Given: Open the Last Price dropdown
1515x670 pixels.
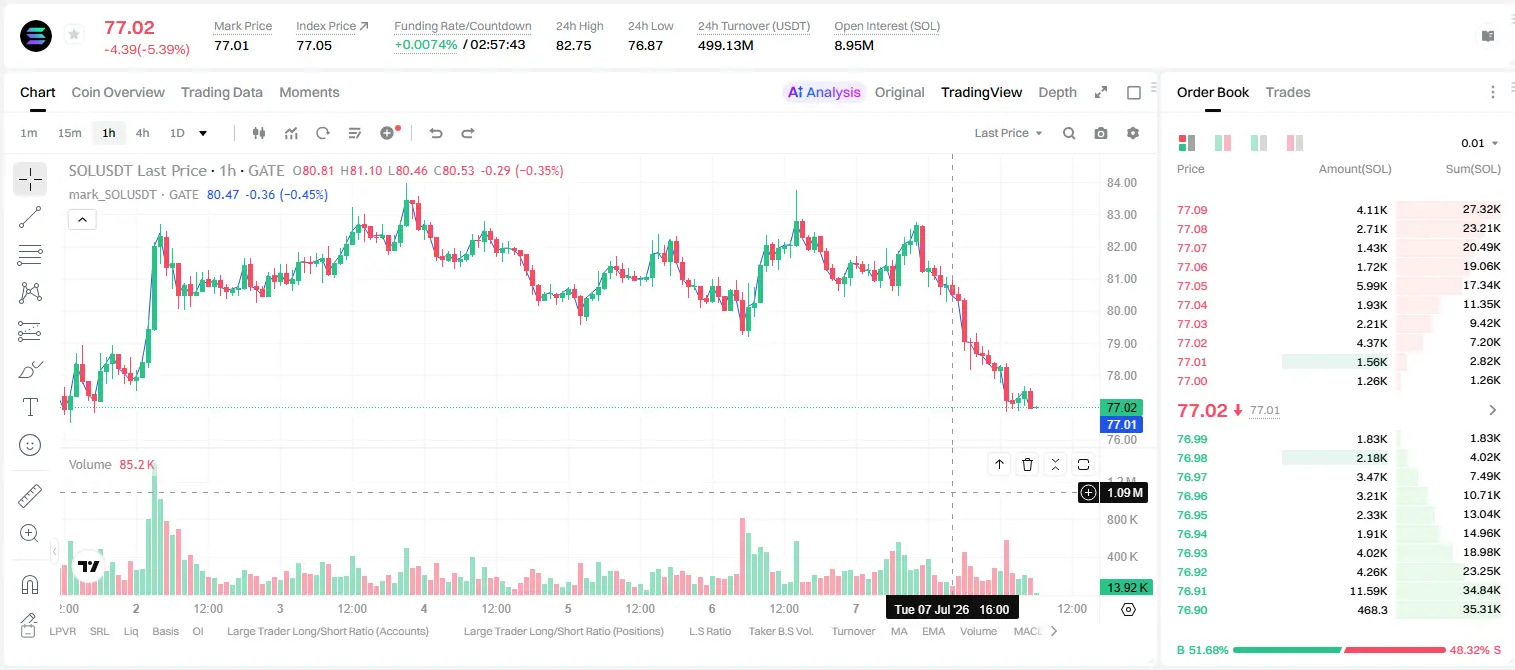Looking at the screenshot, I should [1008, 133].
